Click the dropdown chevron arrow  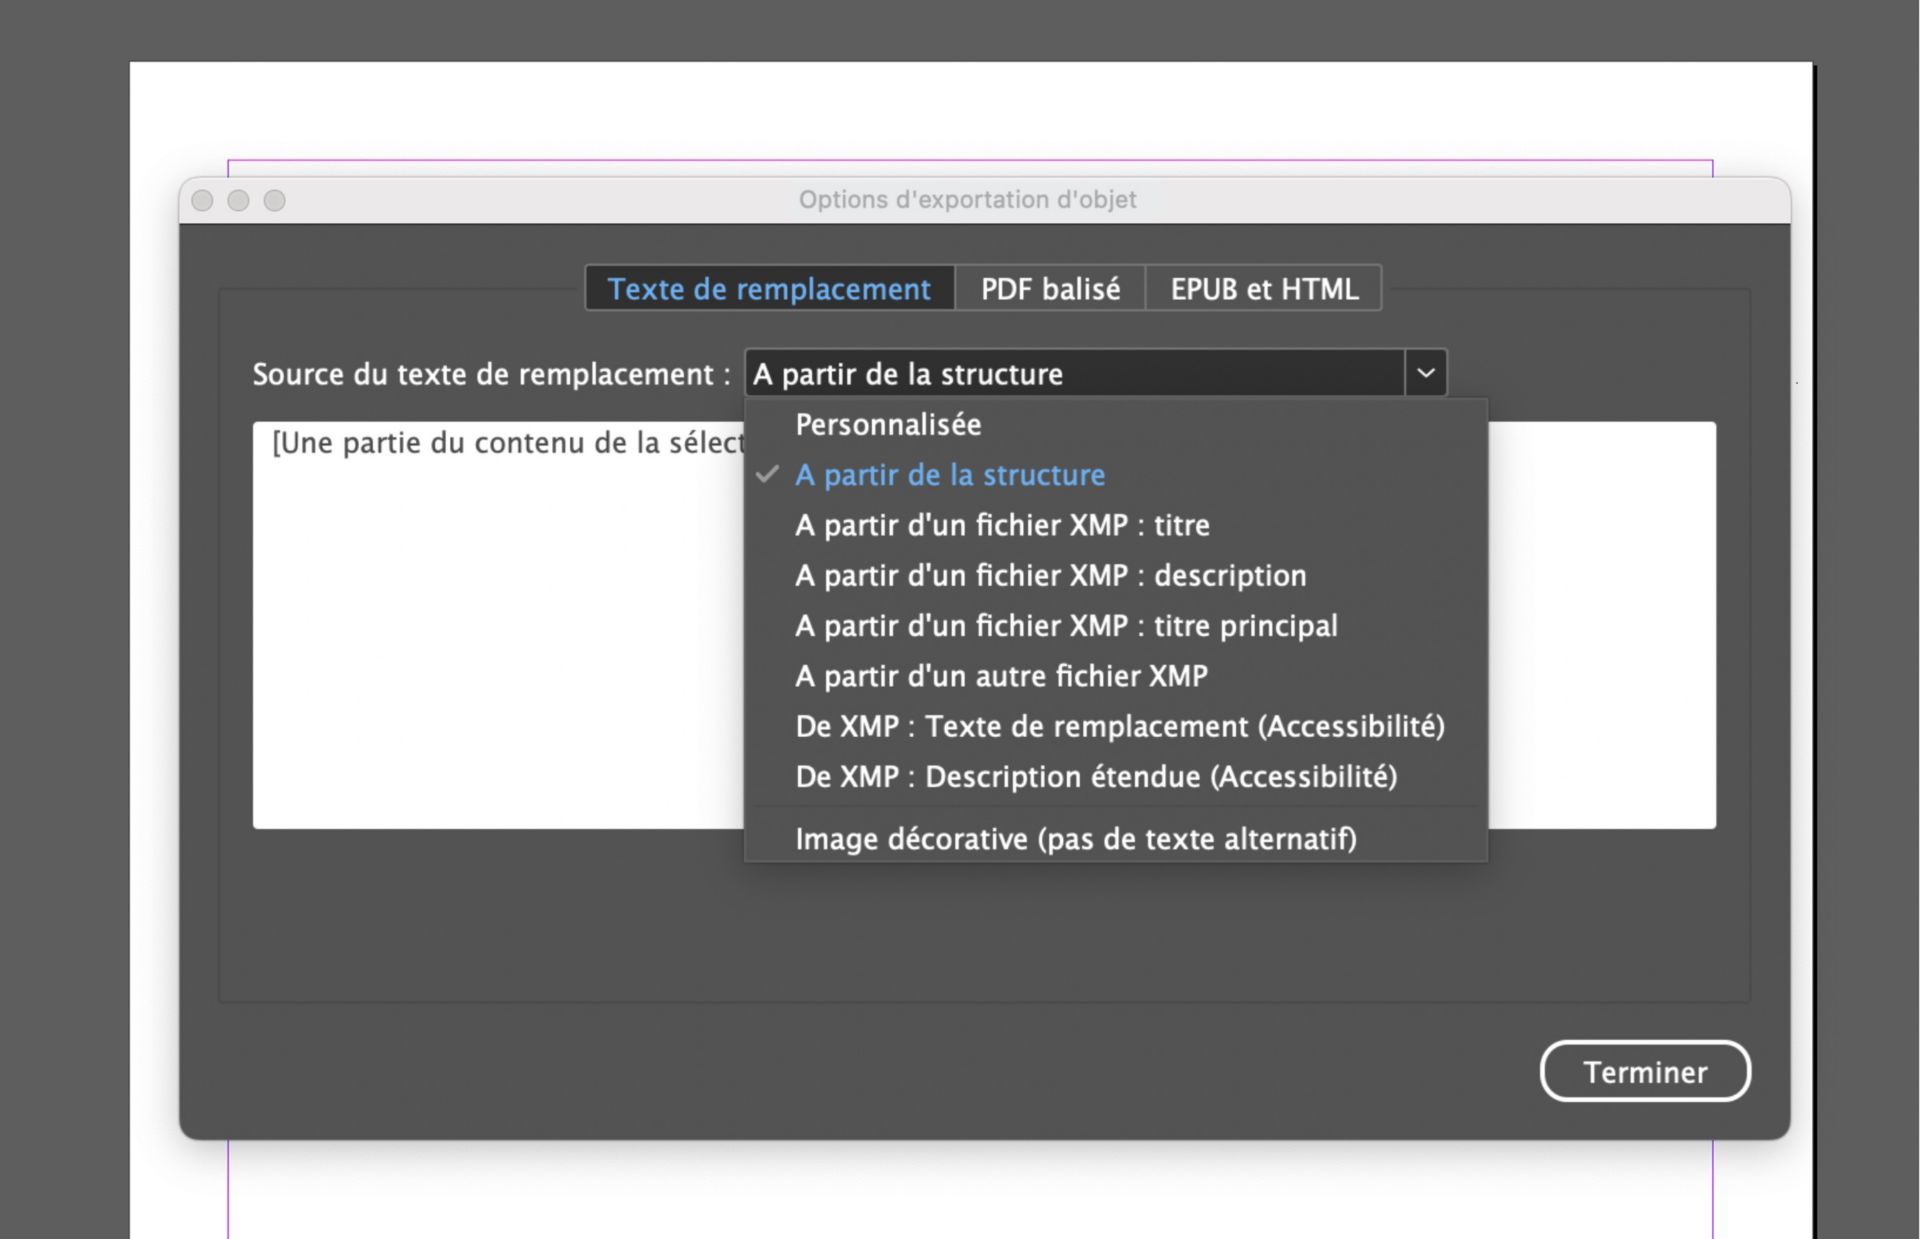click(1424, 372)
